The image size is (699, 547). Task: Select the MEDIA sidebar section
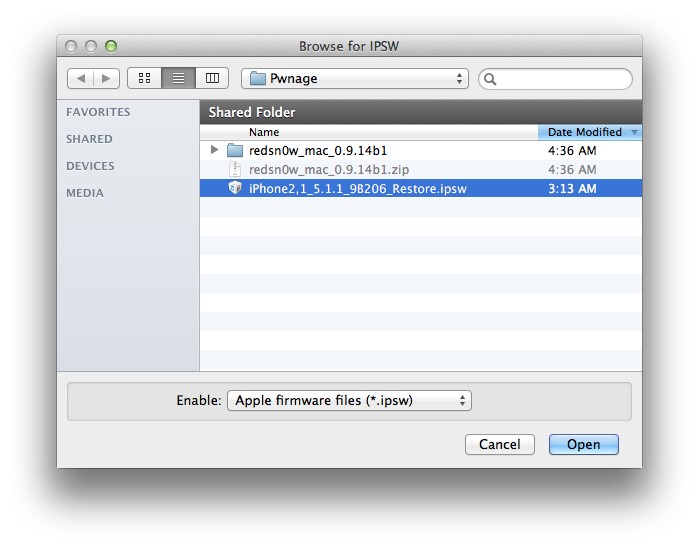(85, 193)
